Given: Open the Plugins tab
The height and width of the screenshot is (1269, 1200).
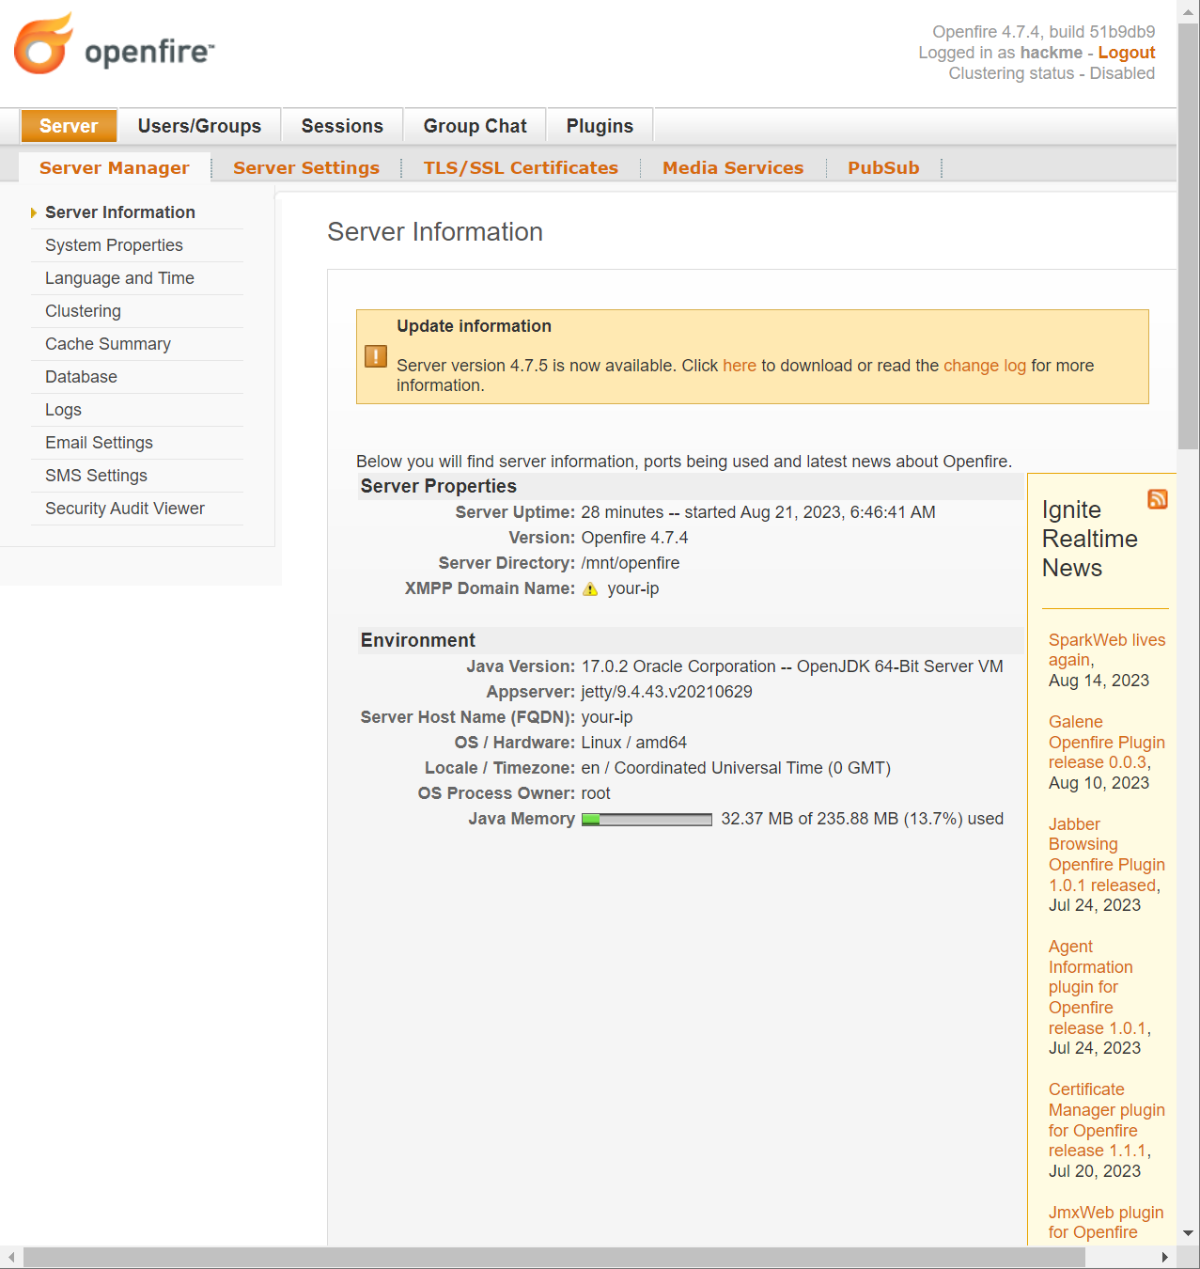Looking at the screenshot, I should click(600, 126).
